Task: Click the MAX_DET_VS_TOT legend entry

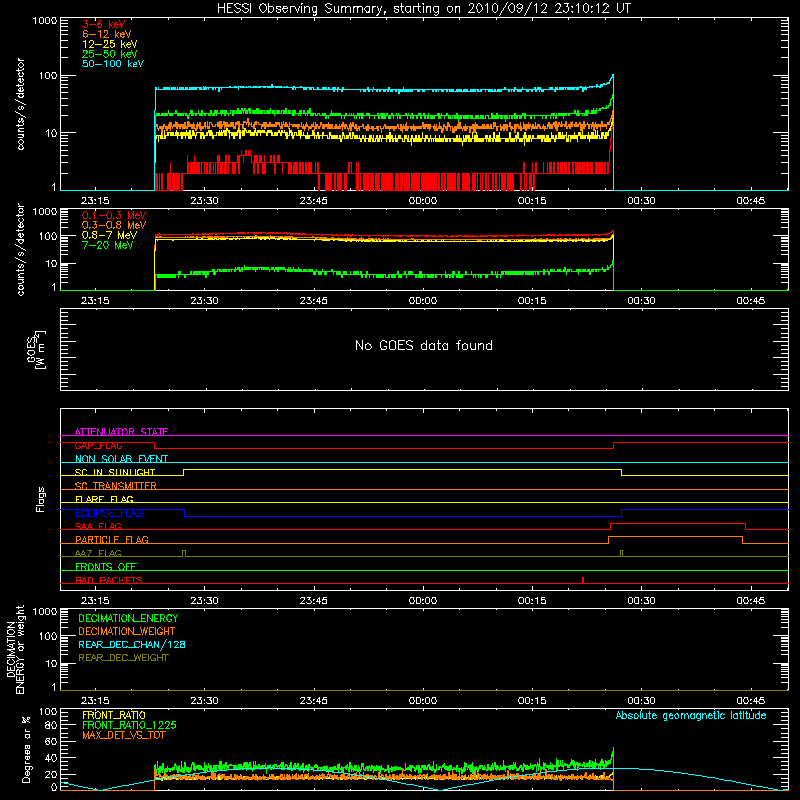Action: point(124,735)
